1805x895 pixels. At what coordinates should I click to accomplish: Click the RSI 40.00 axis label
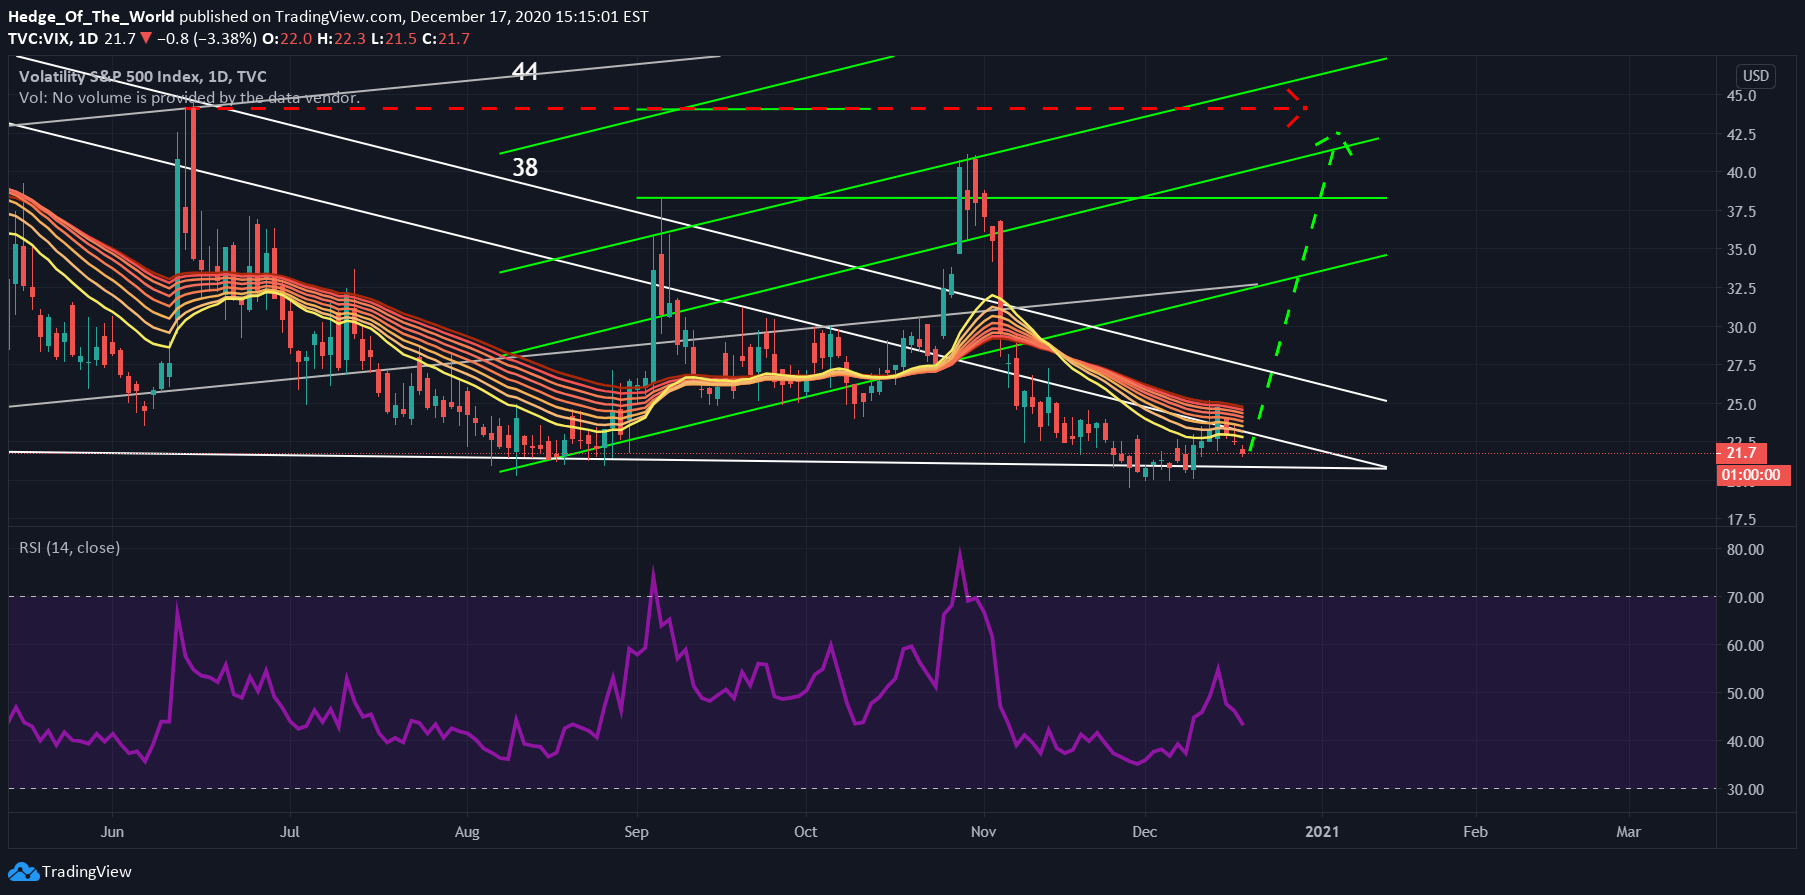[1745, 742]
